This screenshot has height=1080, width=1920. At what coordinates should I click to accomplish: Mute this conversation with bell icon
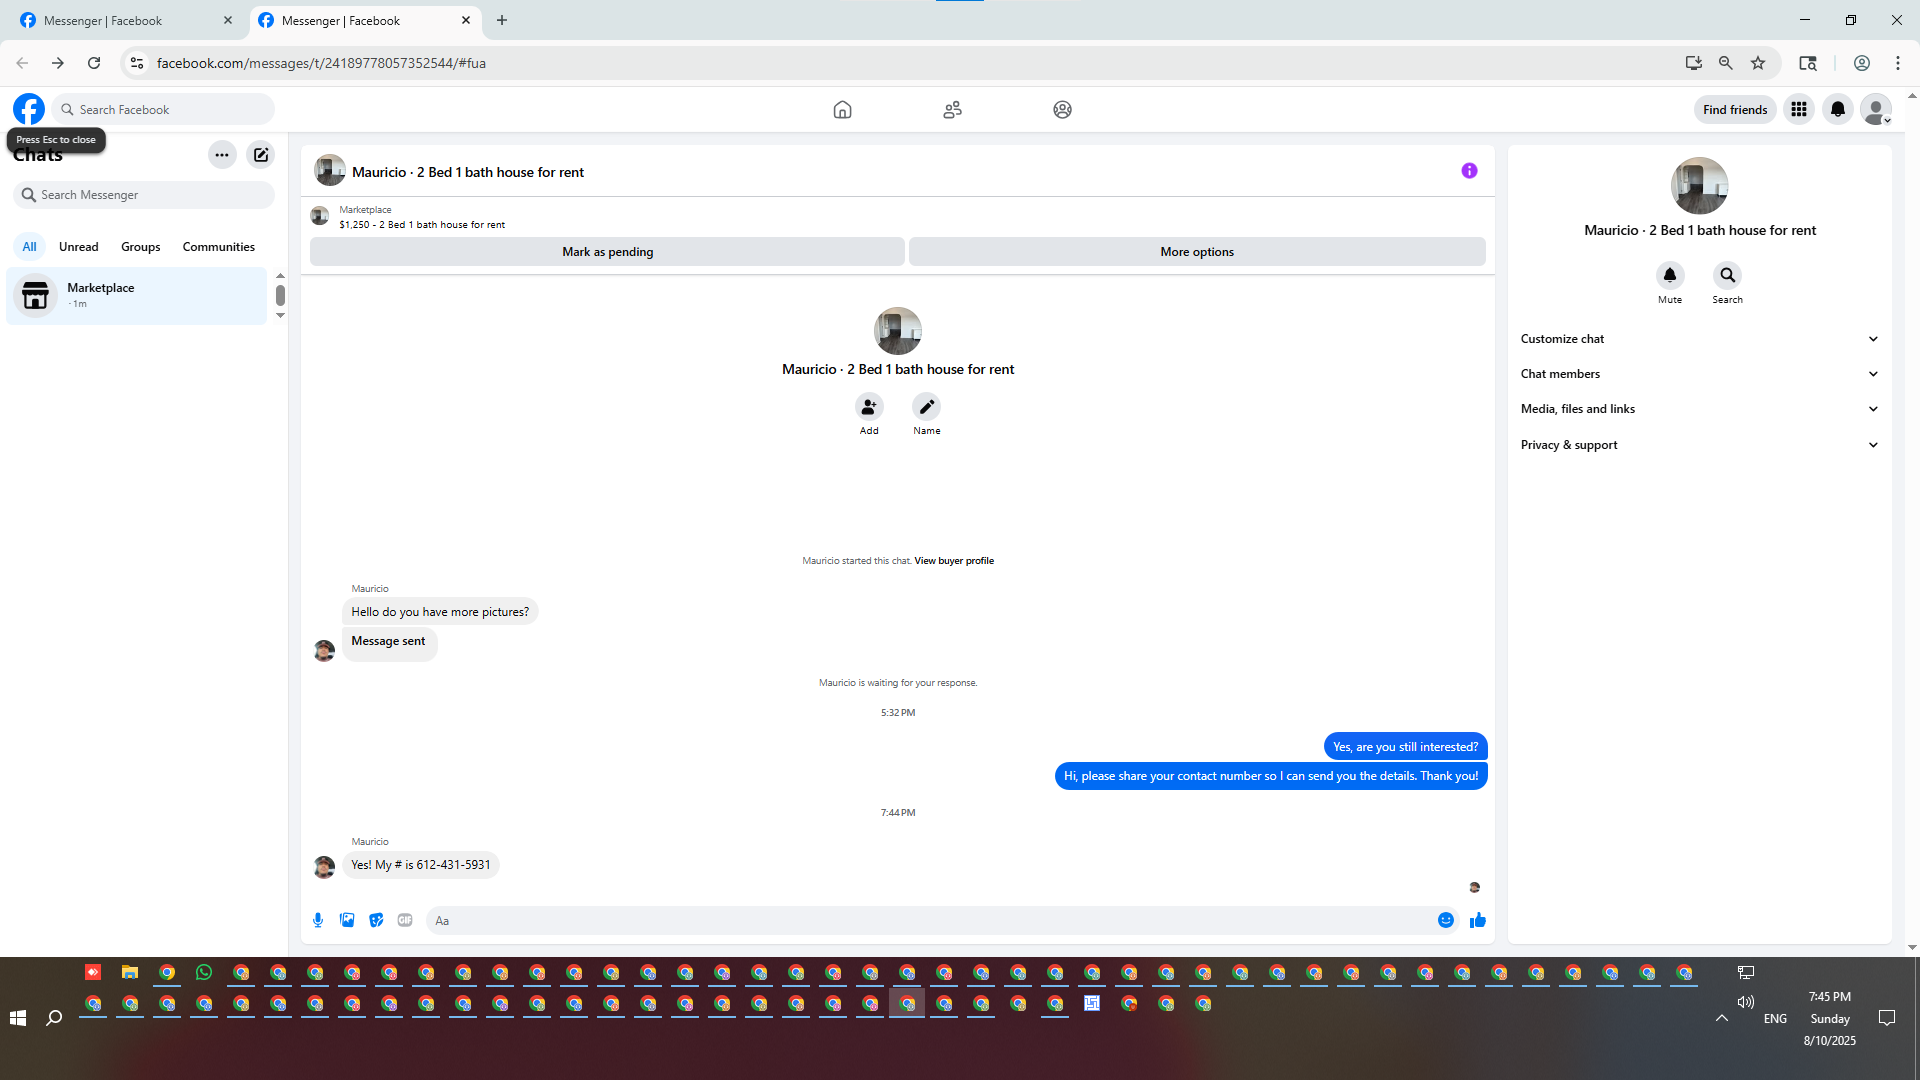click(x=1669, y=275)
